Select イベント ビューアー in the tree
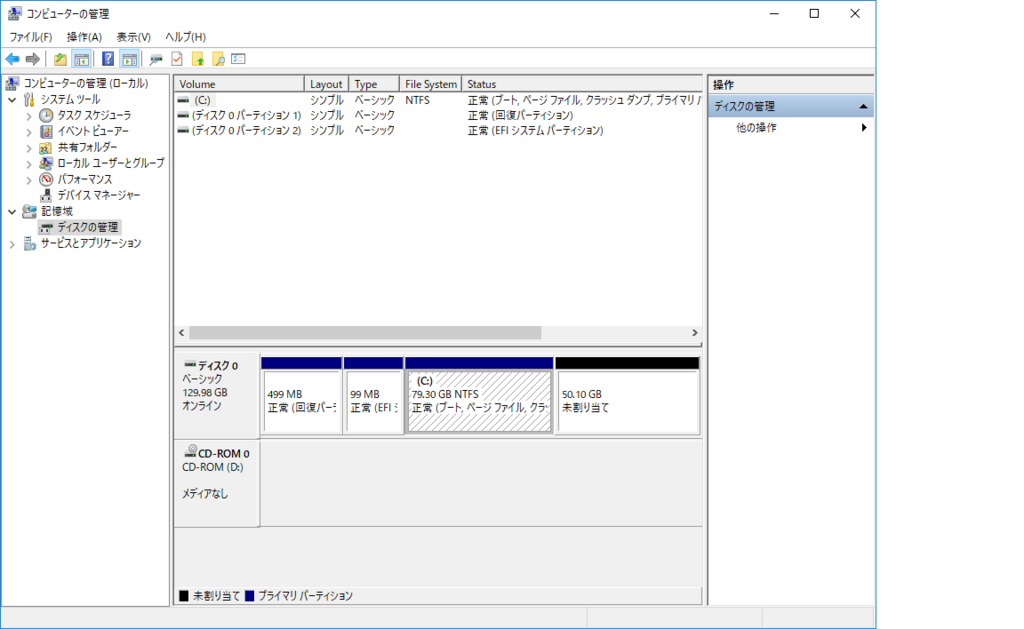This screenshot has height=629, width=1024. click(x=93, y=131)
